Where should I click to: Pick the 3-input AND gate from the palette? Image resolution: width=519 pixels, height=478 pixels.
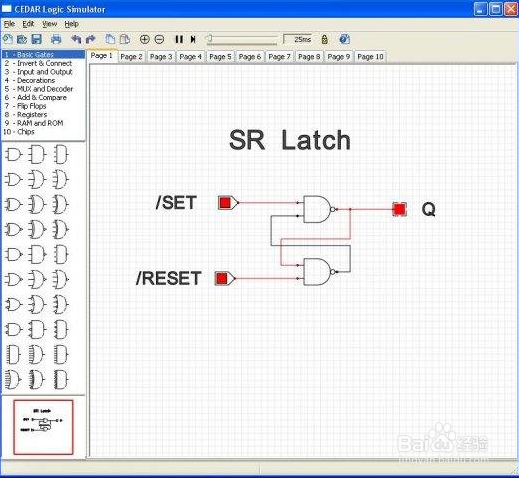[x=37, y=154]
